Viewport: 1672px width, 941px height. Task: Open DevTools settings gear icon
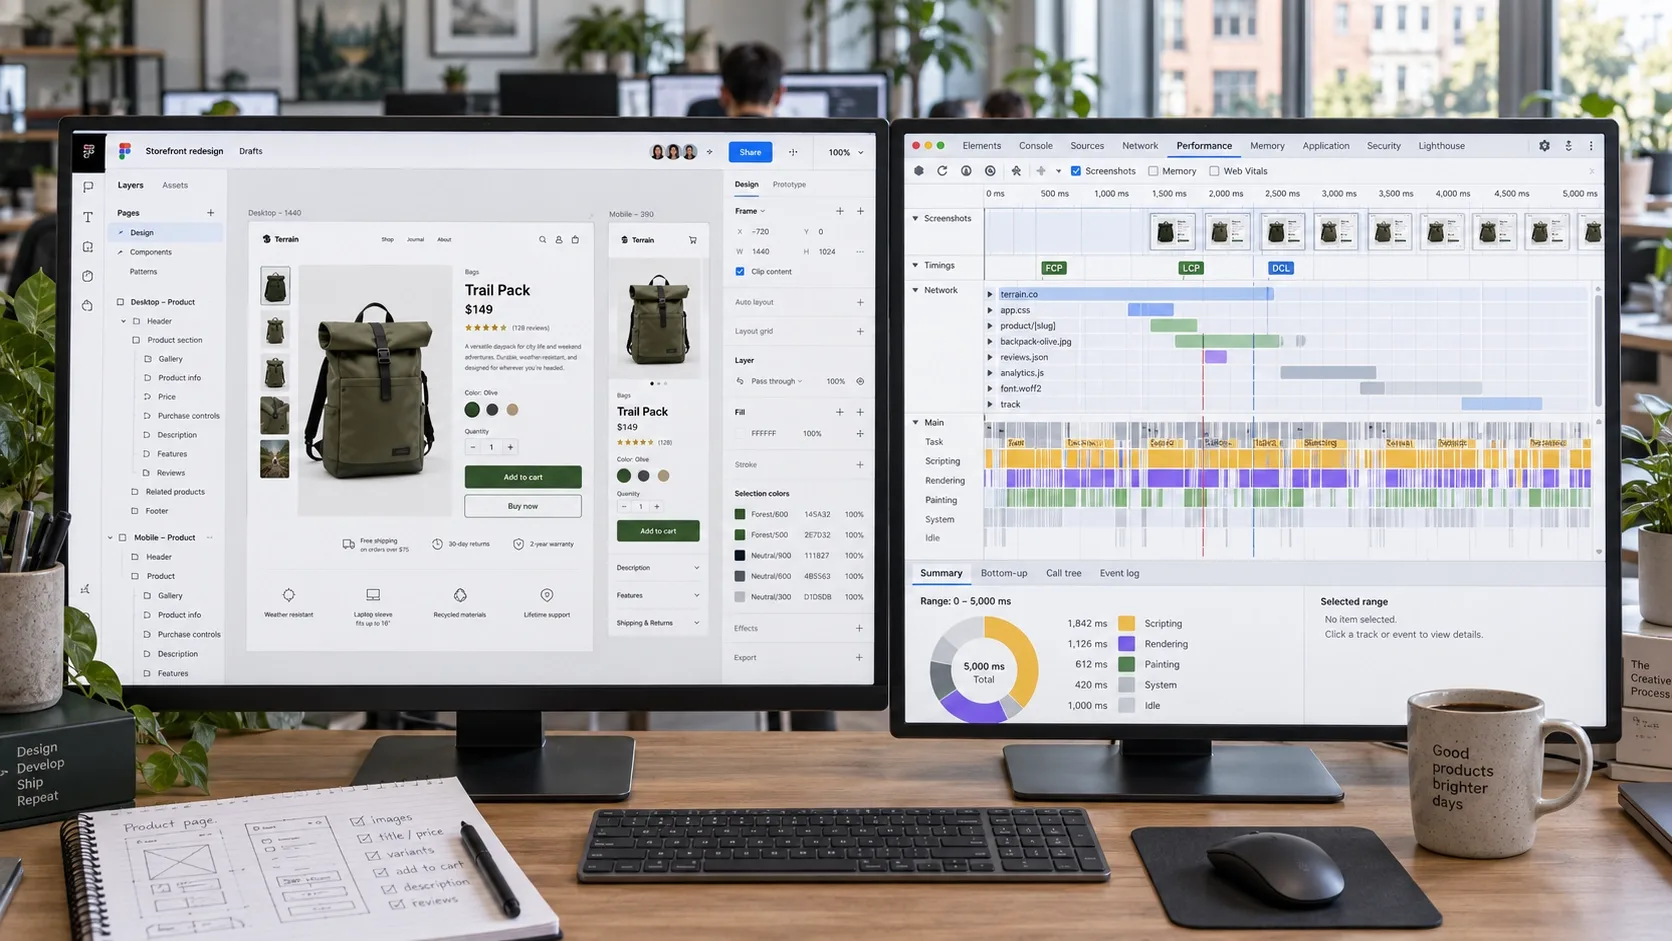pos(1544,146)
